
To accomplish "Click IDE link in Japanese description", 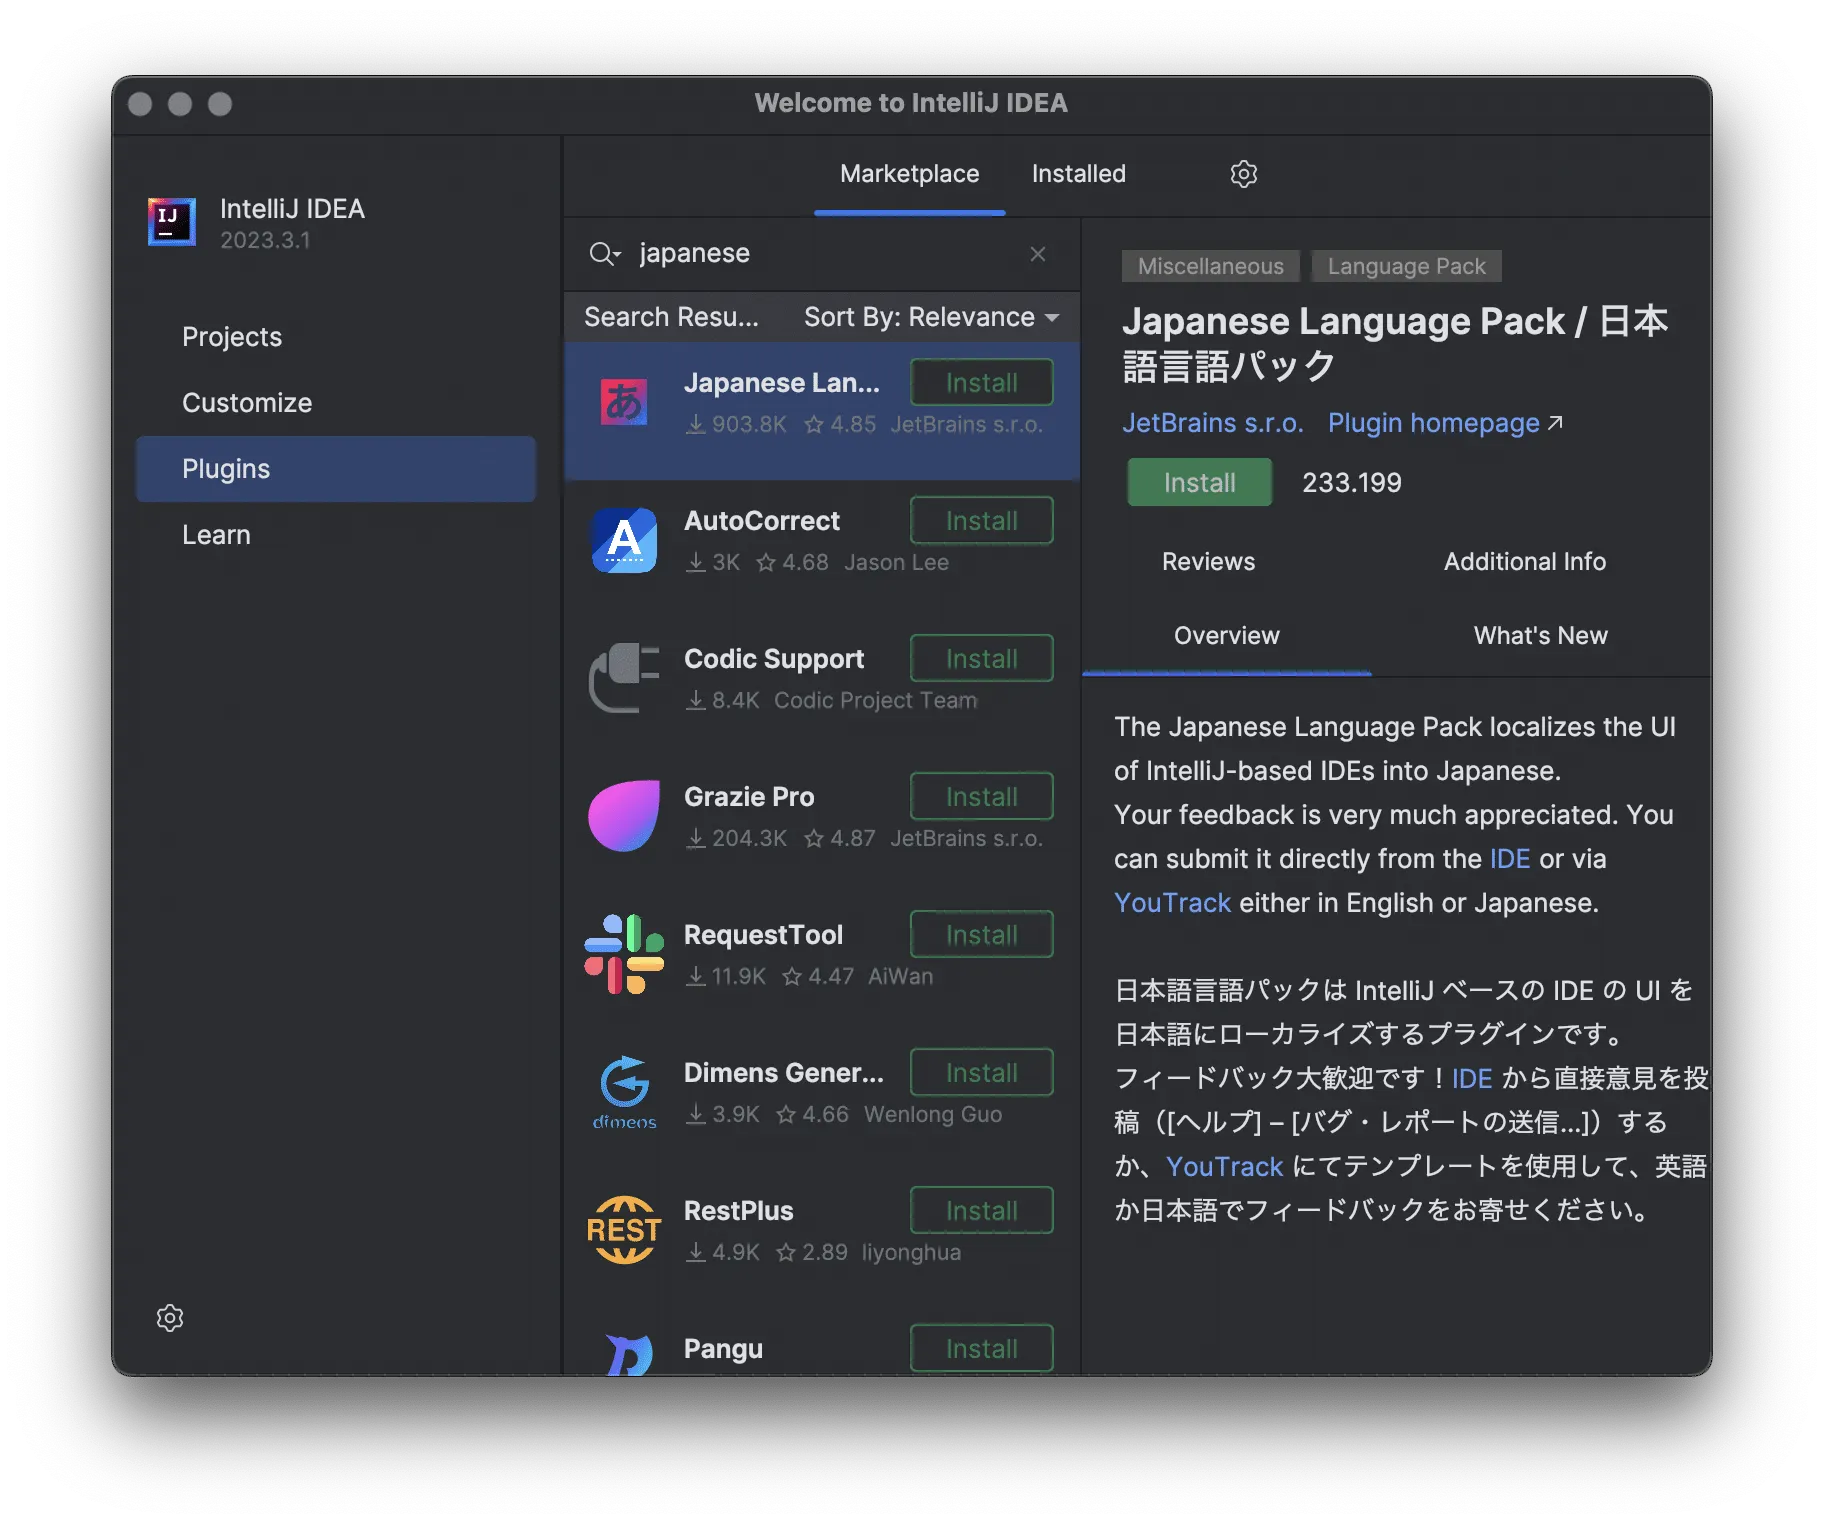I will [x=1471, y=1079].
